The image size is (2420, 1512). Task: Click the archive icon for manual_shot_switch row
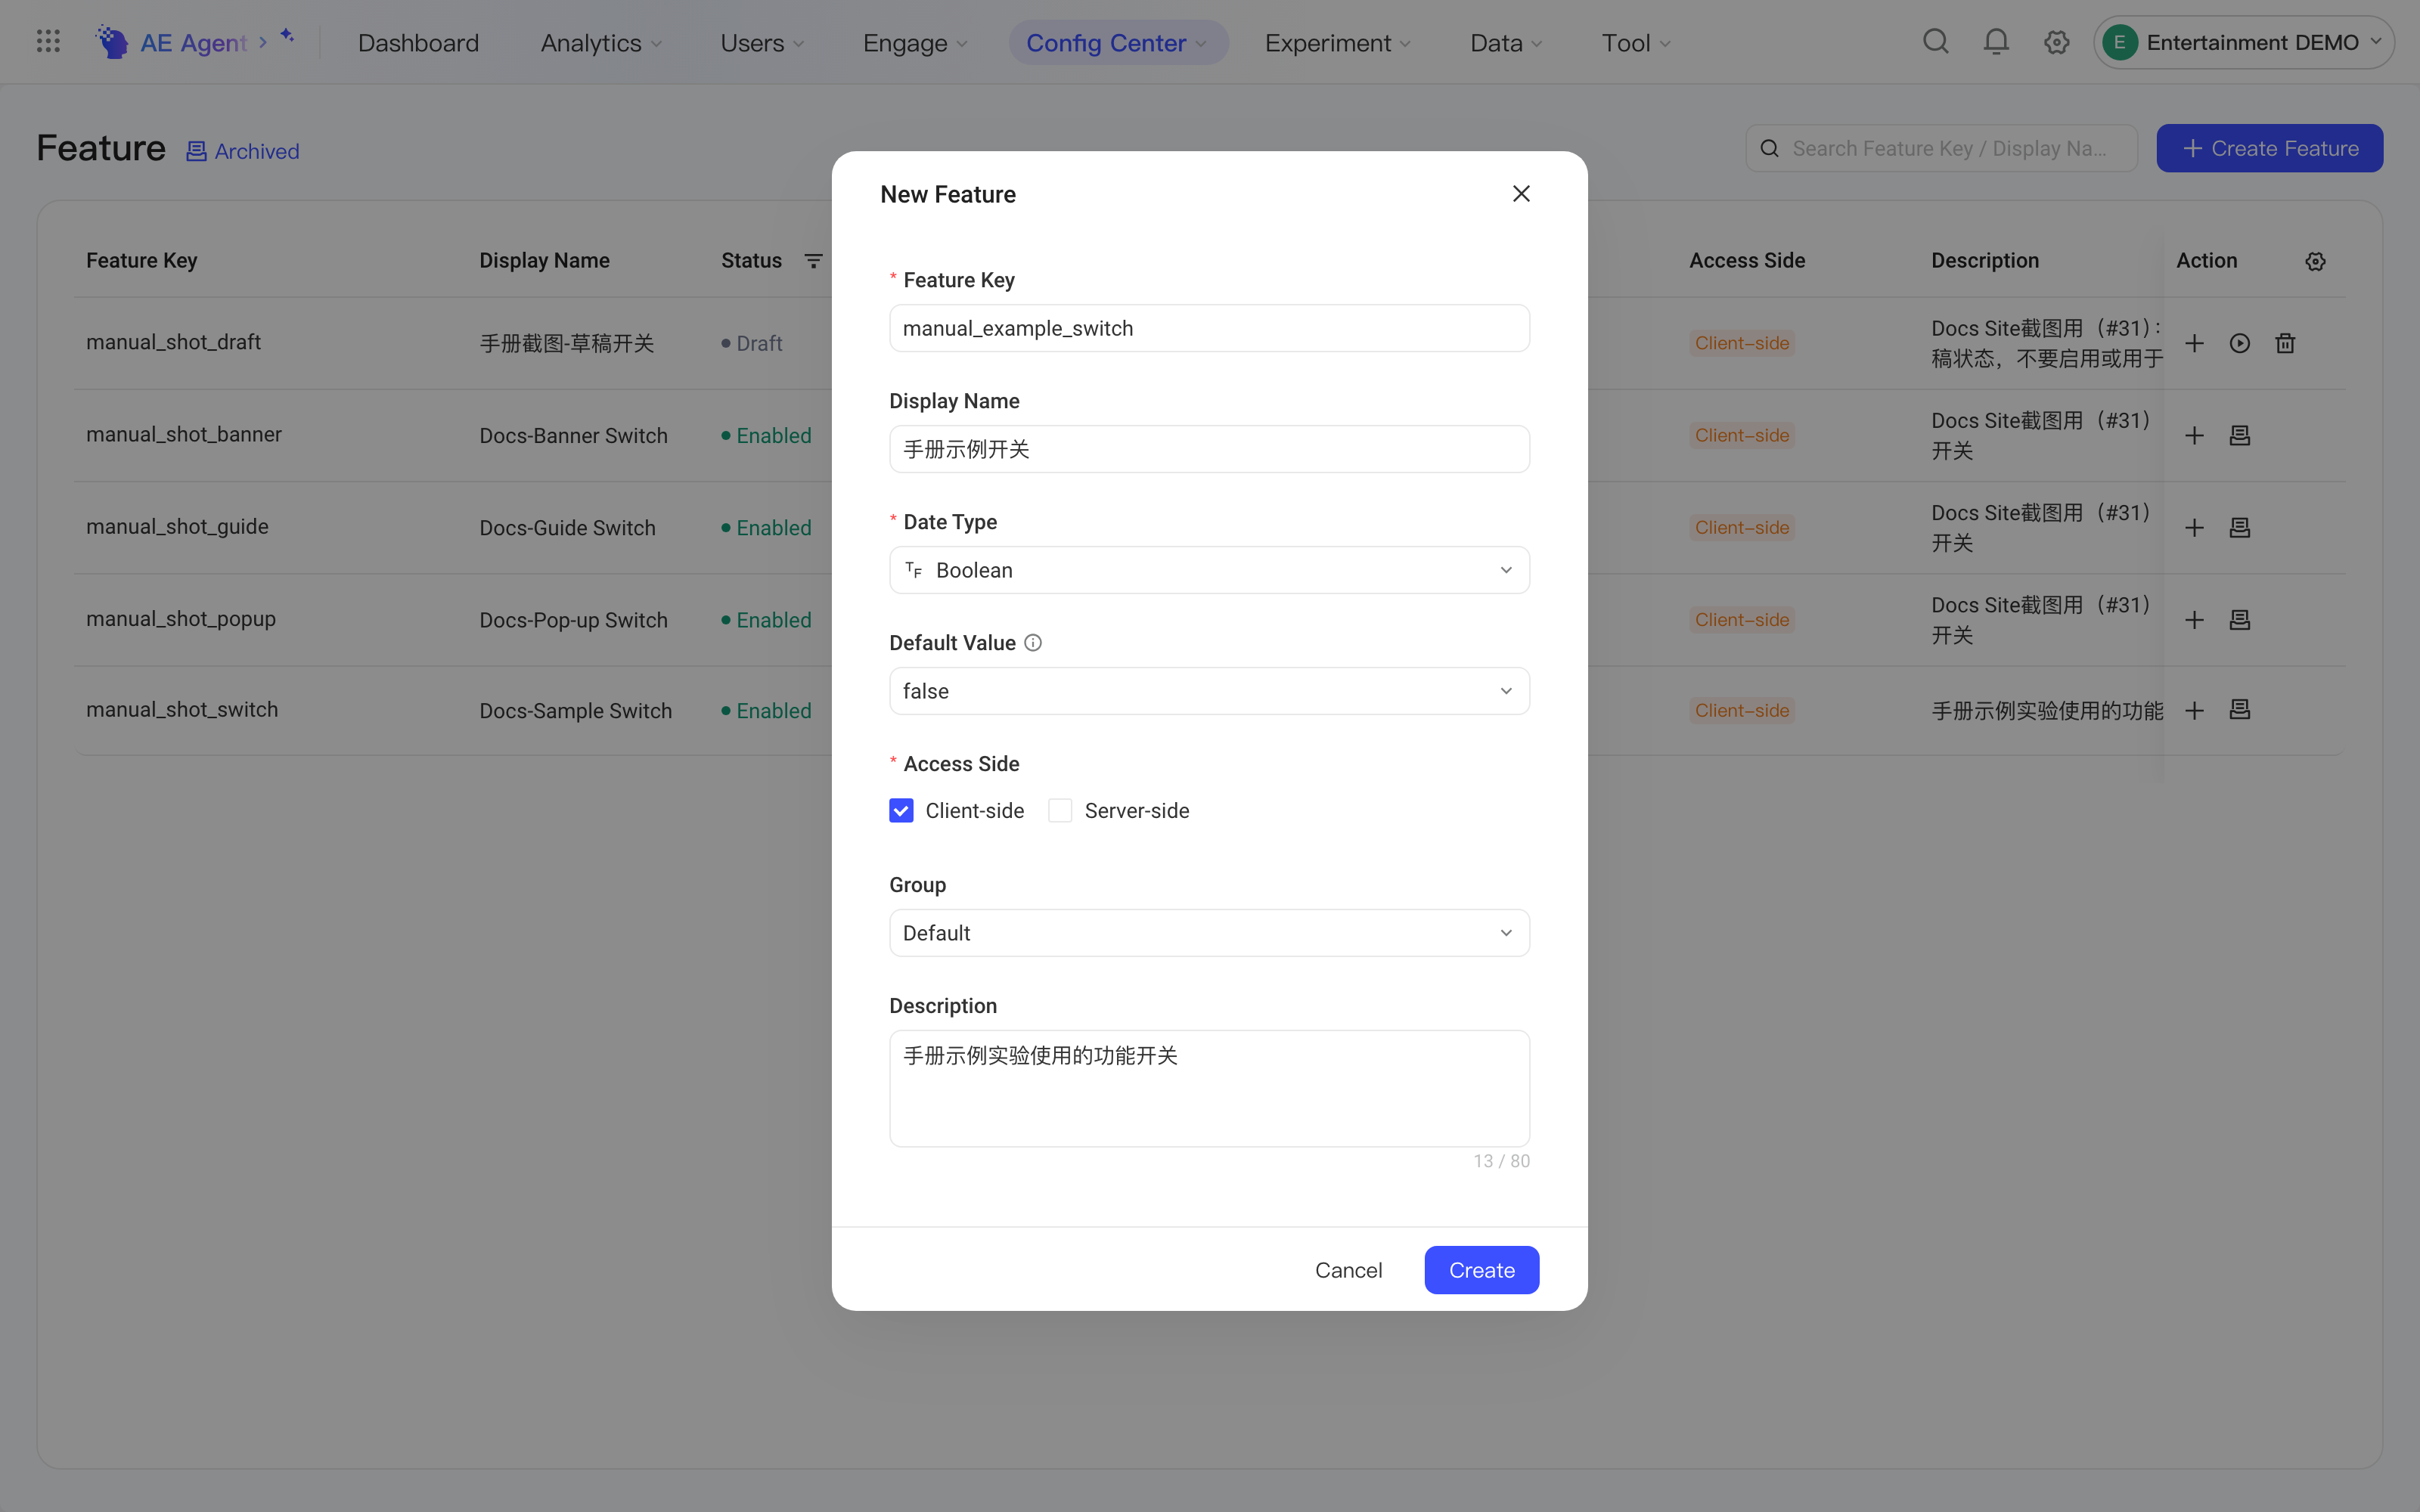coord(2240,710)
